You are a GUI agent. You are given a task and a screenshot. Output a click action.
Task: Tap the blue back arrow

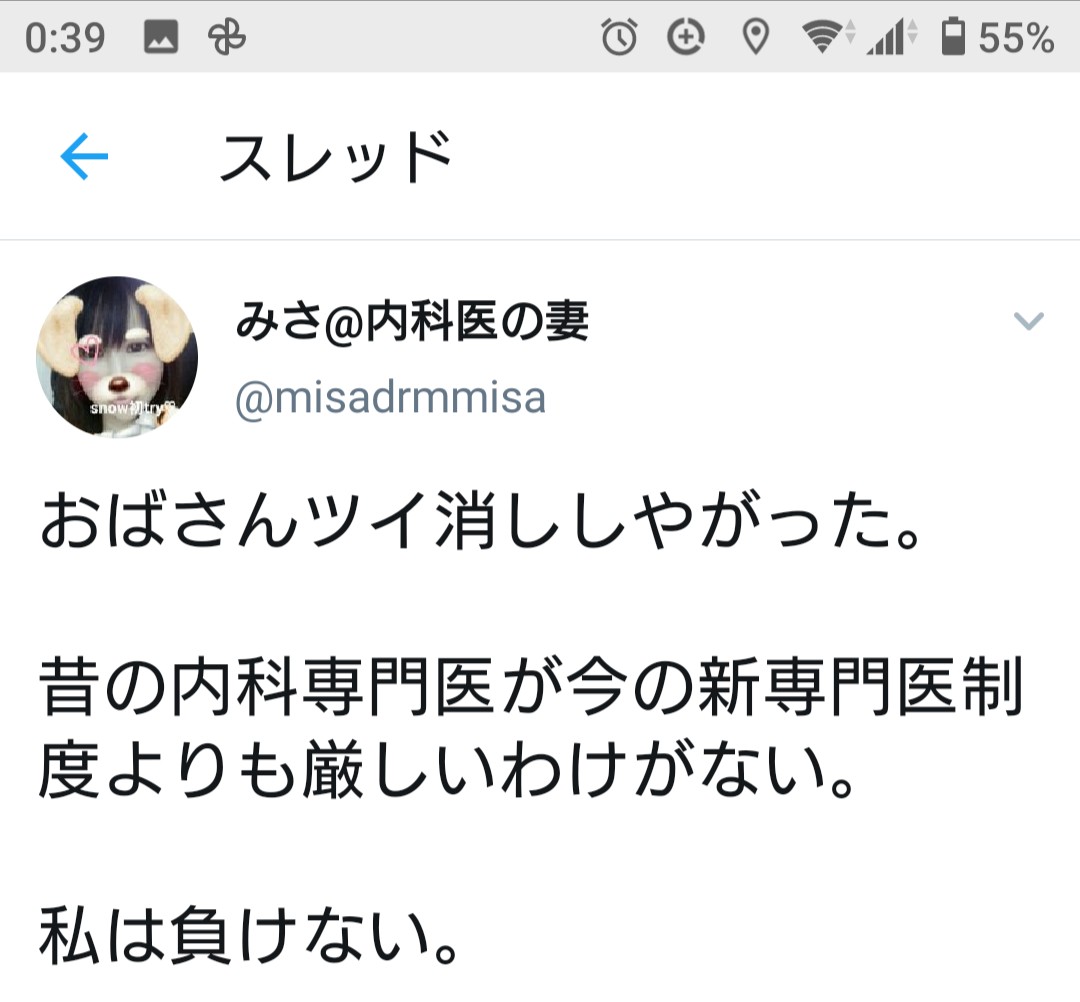84,156
